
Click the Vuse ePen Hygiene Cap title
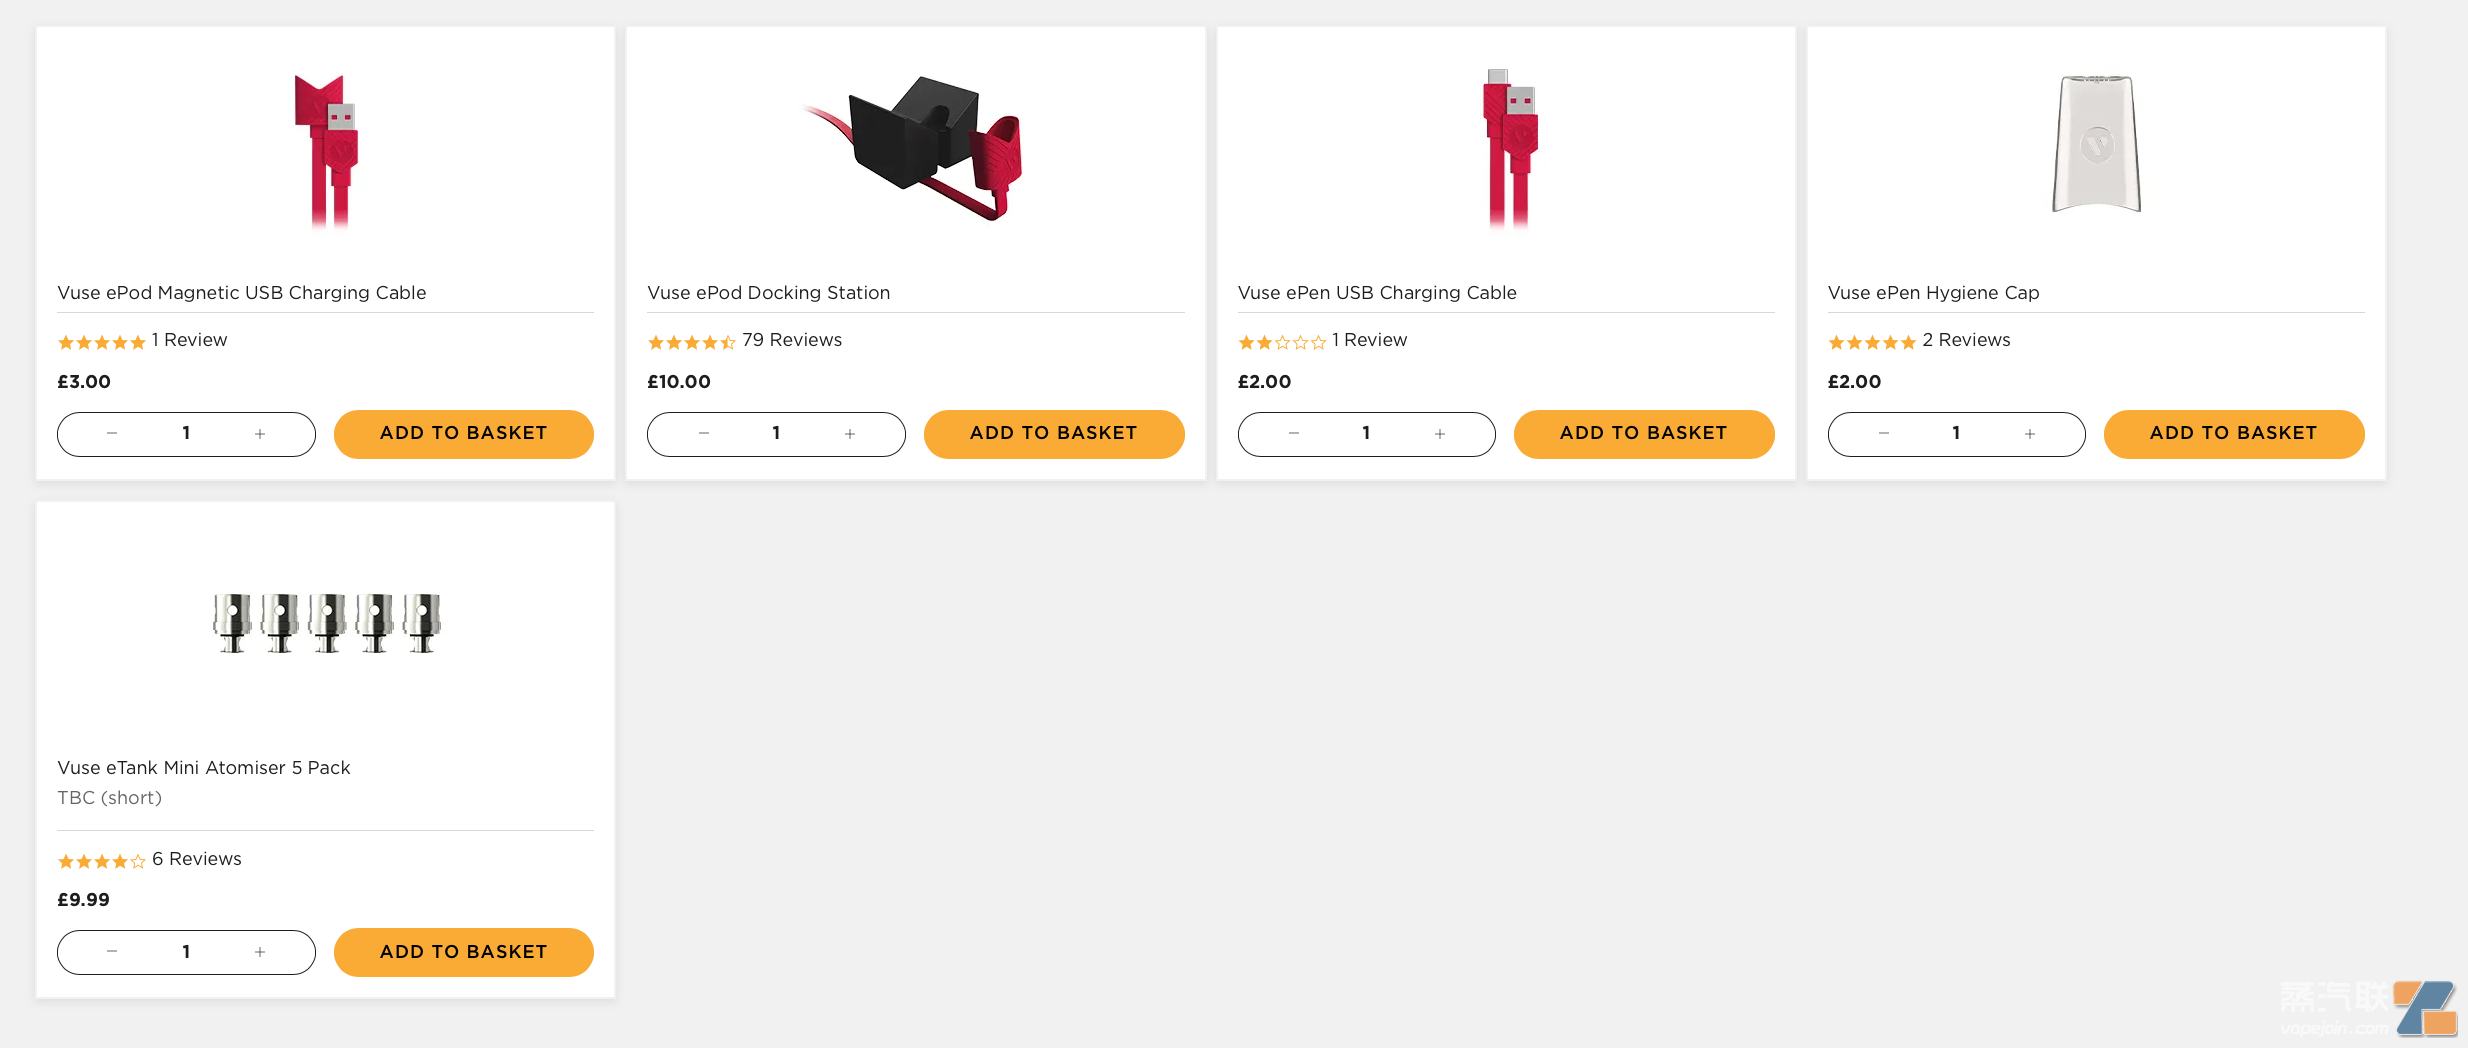[x=1933, y=293]
